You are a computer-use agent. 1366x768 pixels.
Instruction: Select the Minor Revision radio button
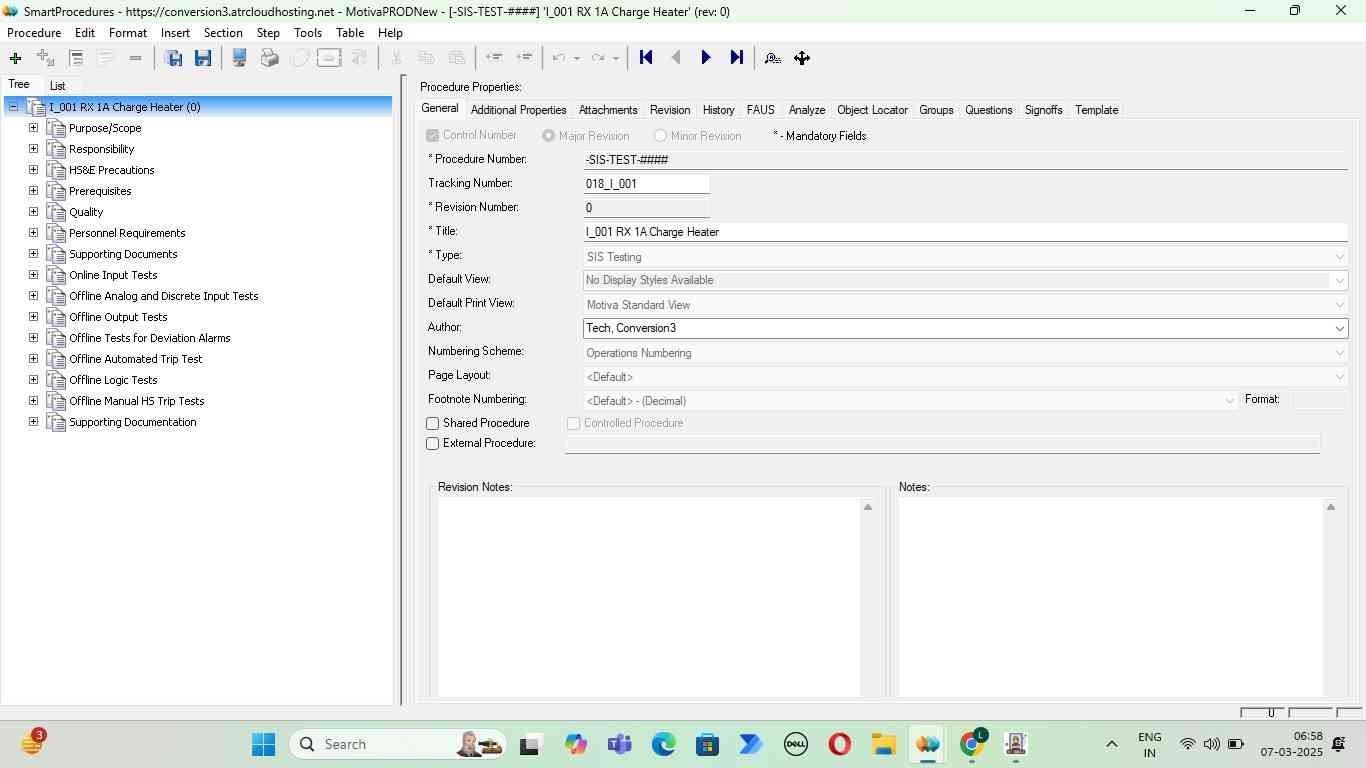(x=660, y=136)
